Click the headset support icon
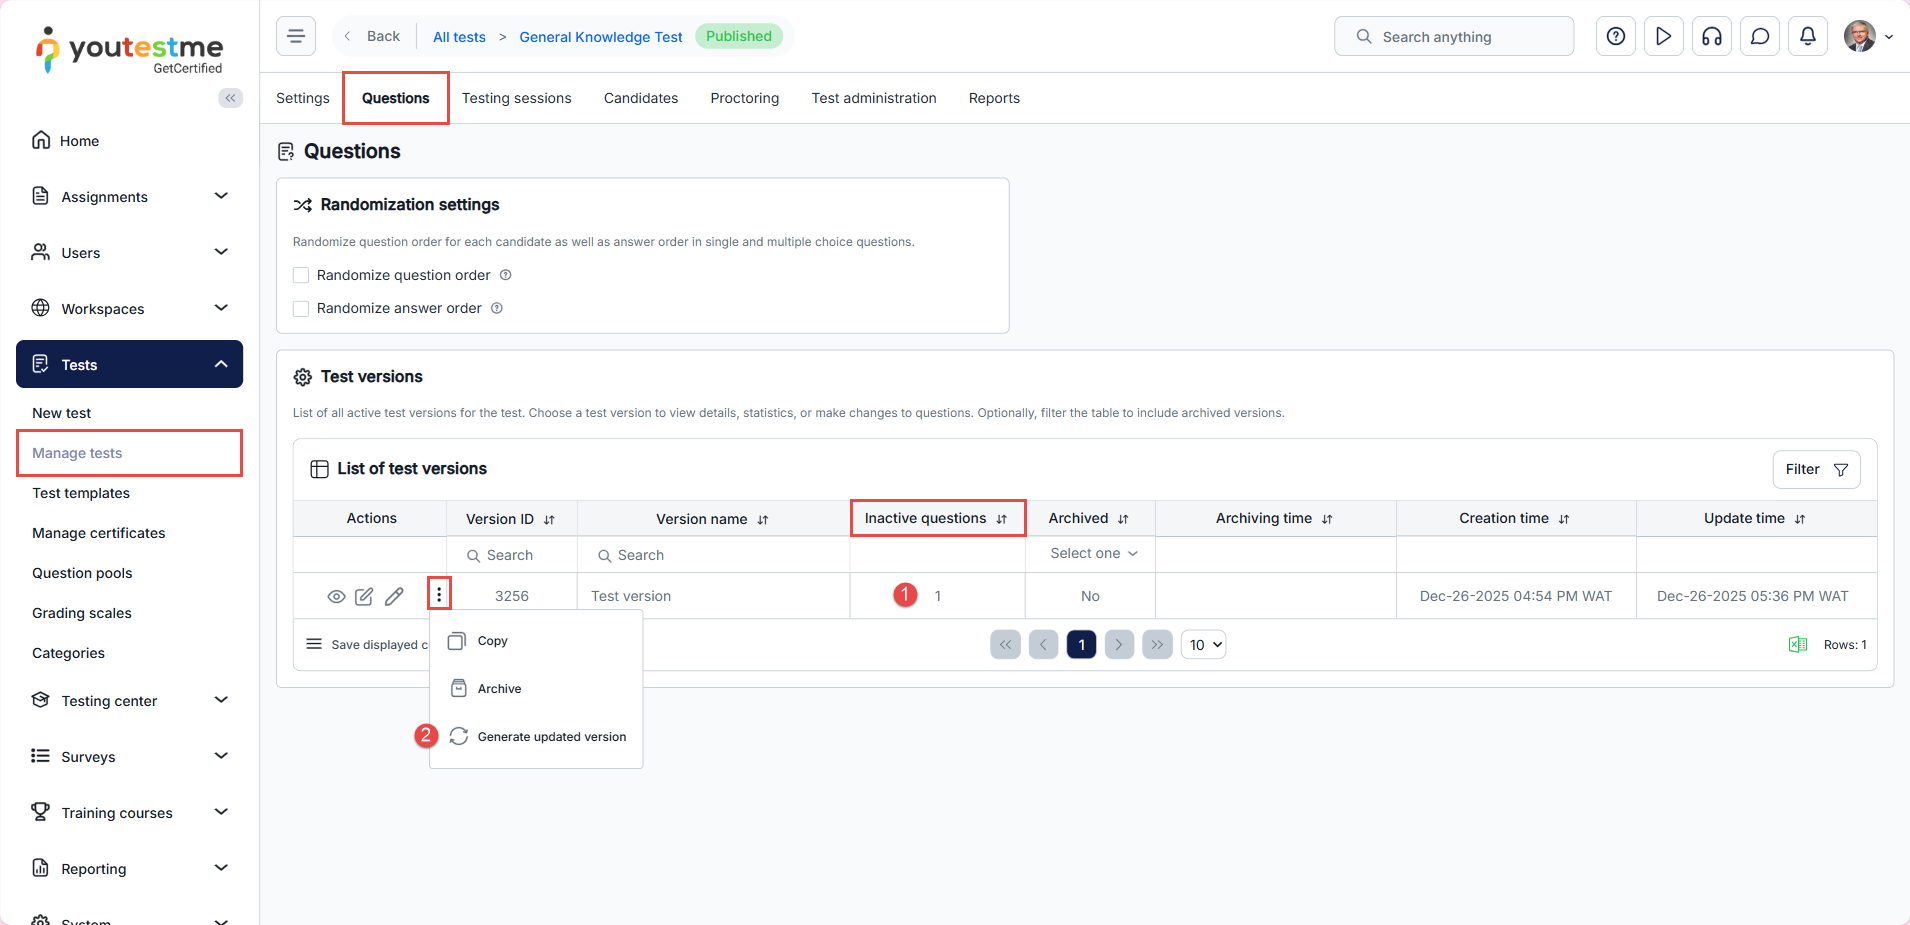The width and height of the screenshot is (1910, 925). pos(1711,37)
